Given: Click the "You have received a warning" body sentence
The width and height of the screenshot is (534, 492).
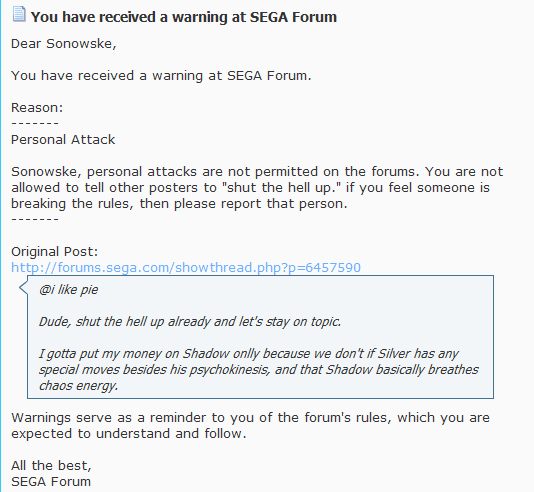Looking at the screenshot, I should (x=161, y=76).
